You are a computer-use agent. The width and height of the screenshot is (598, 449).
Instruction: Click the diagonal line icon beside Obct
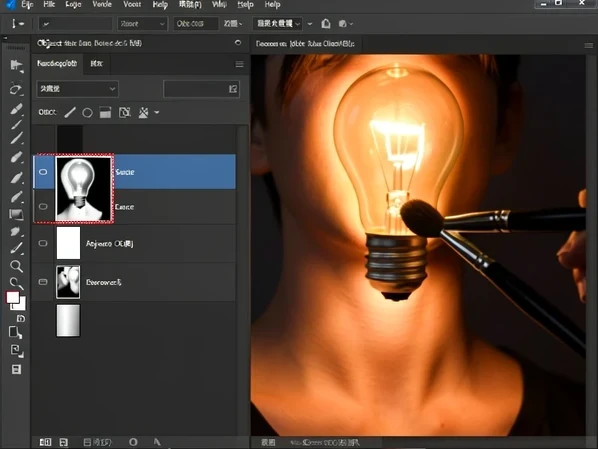coord(70,113)
